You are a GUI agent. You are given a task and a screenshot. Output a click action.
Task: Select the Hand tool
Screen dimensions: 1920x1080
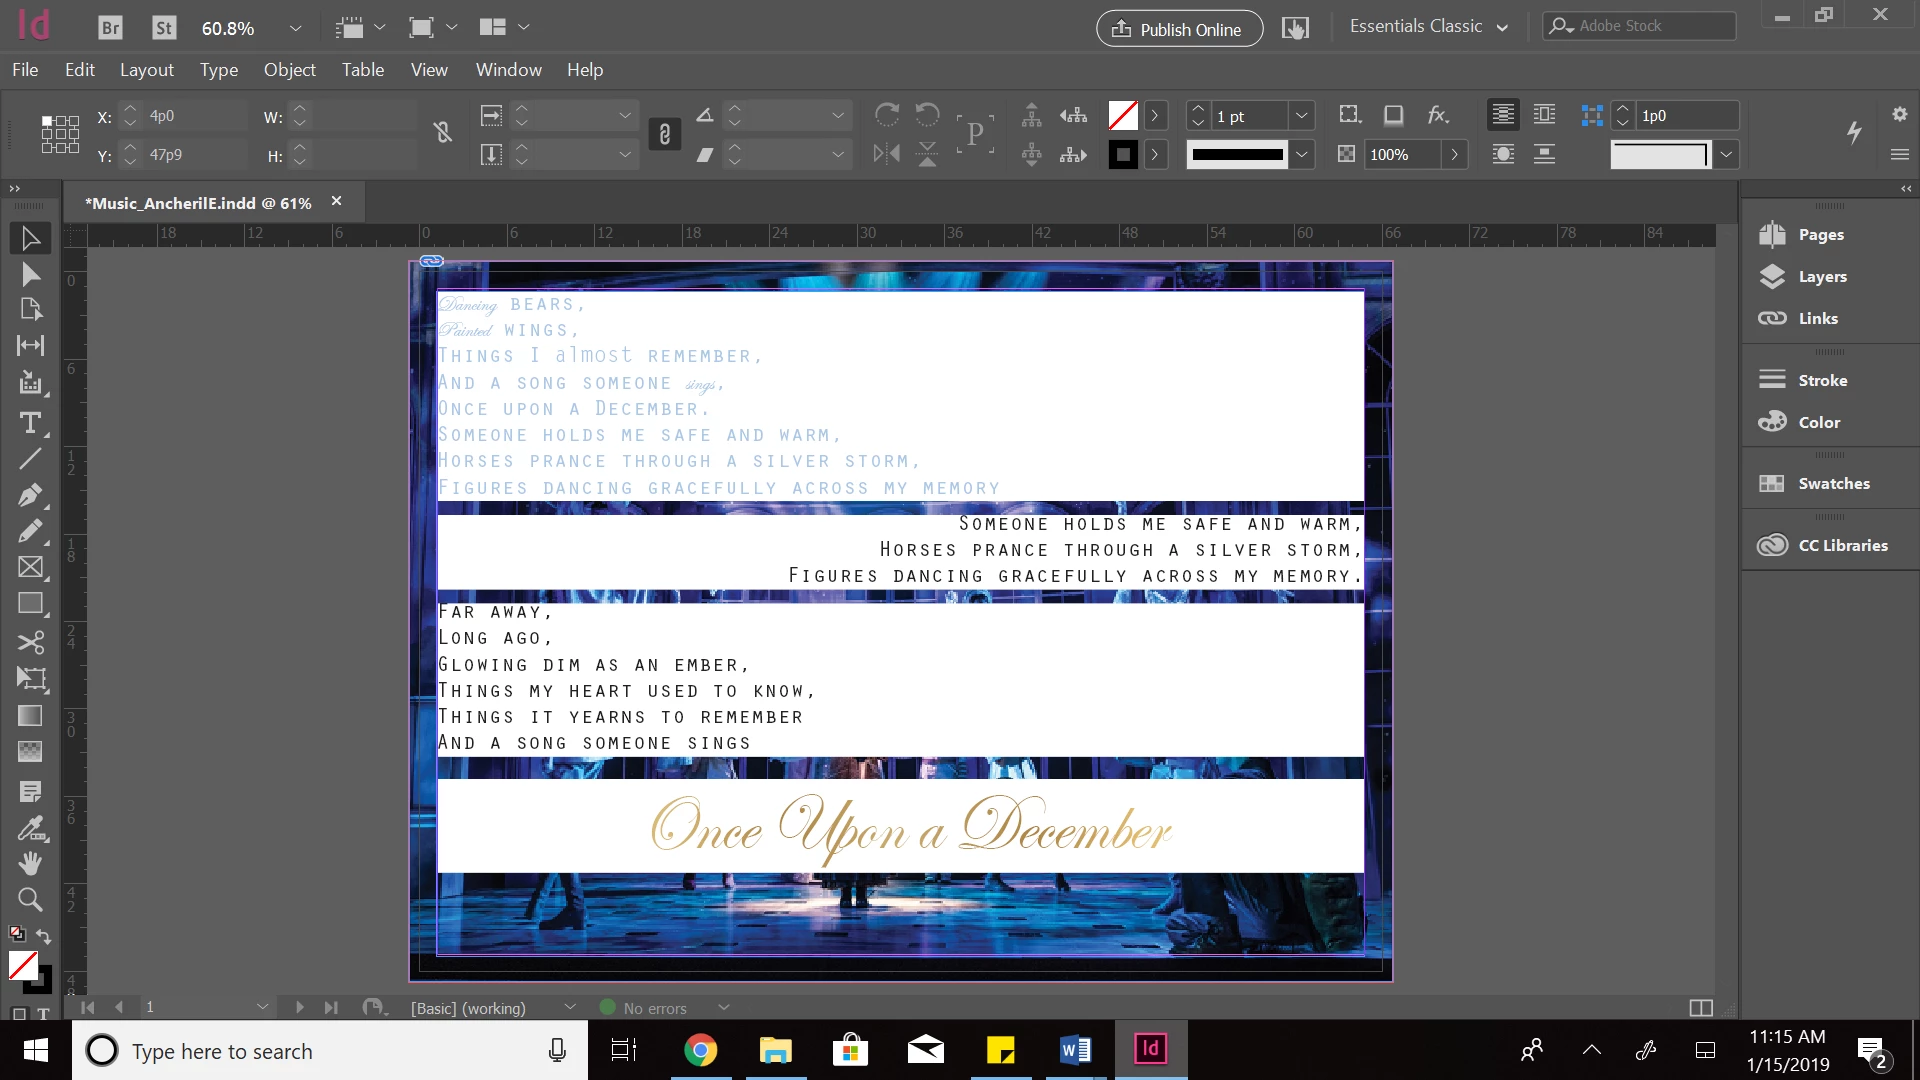click(x=30, y=863)
